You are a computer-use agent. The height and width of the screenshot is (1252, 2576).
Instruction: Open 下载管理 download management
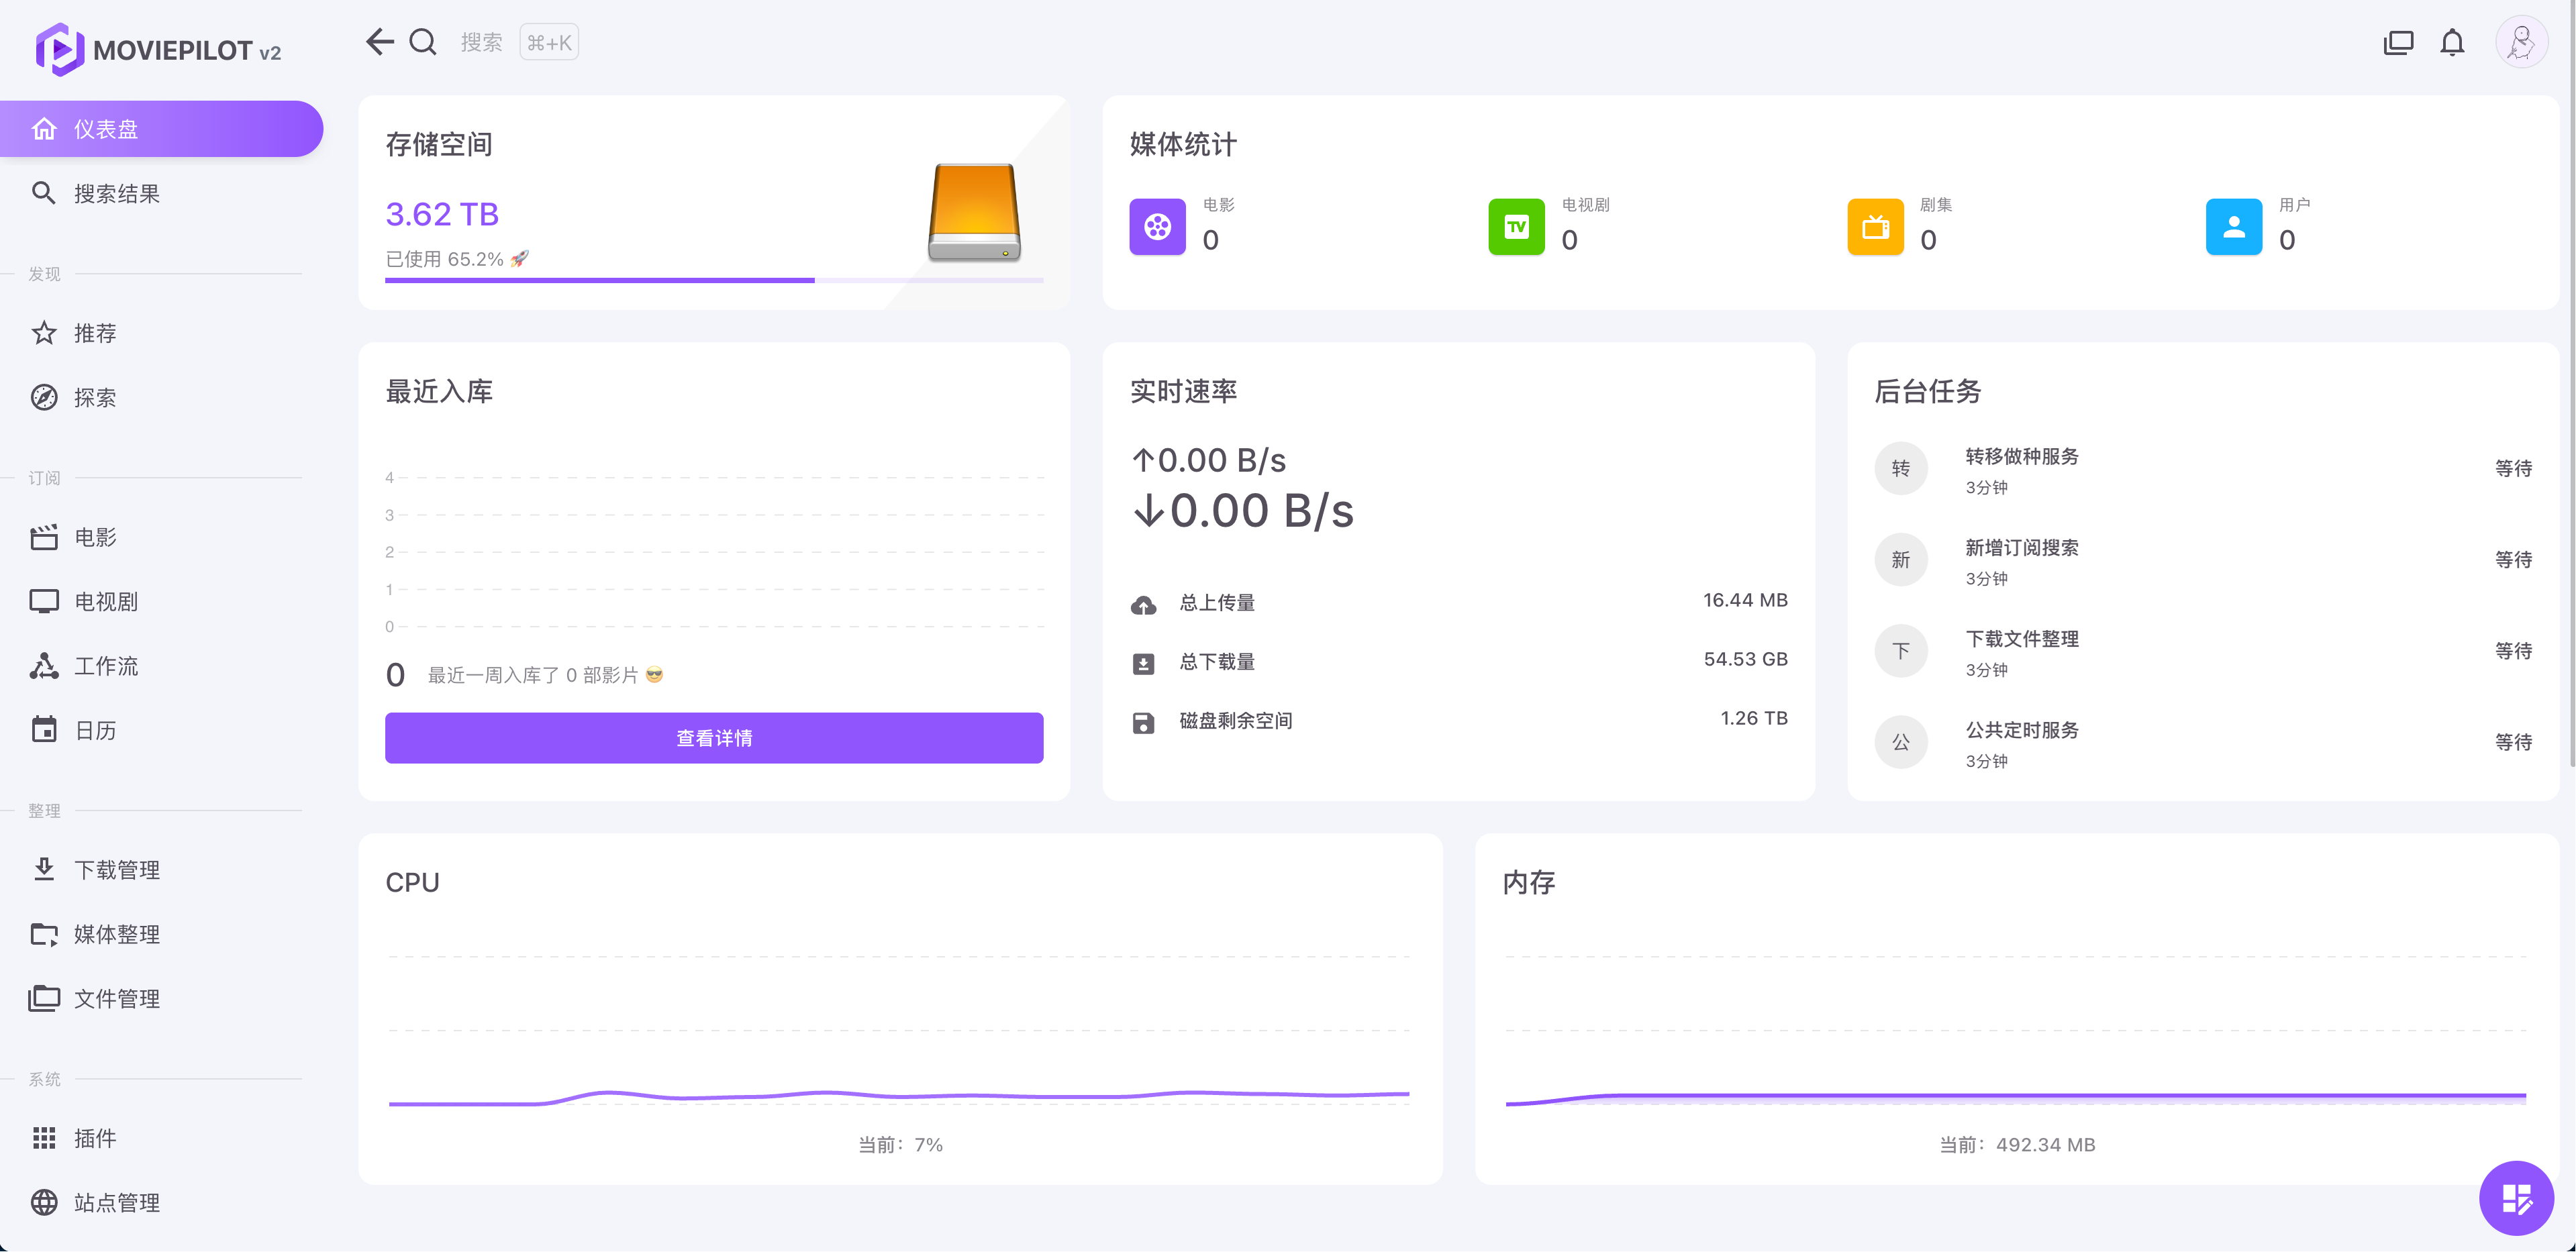161,870
